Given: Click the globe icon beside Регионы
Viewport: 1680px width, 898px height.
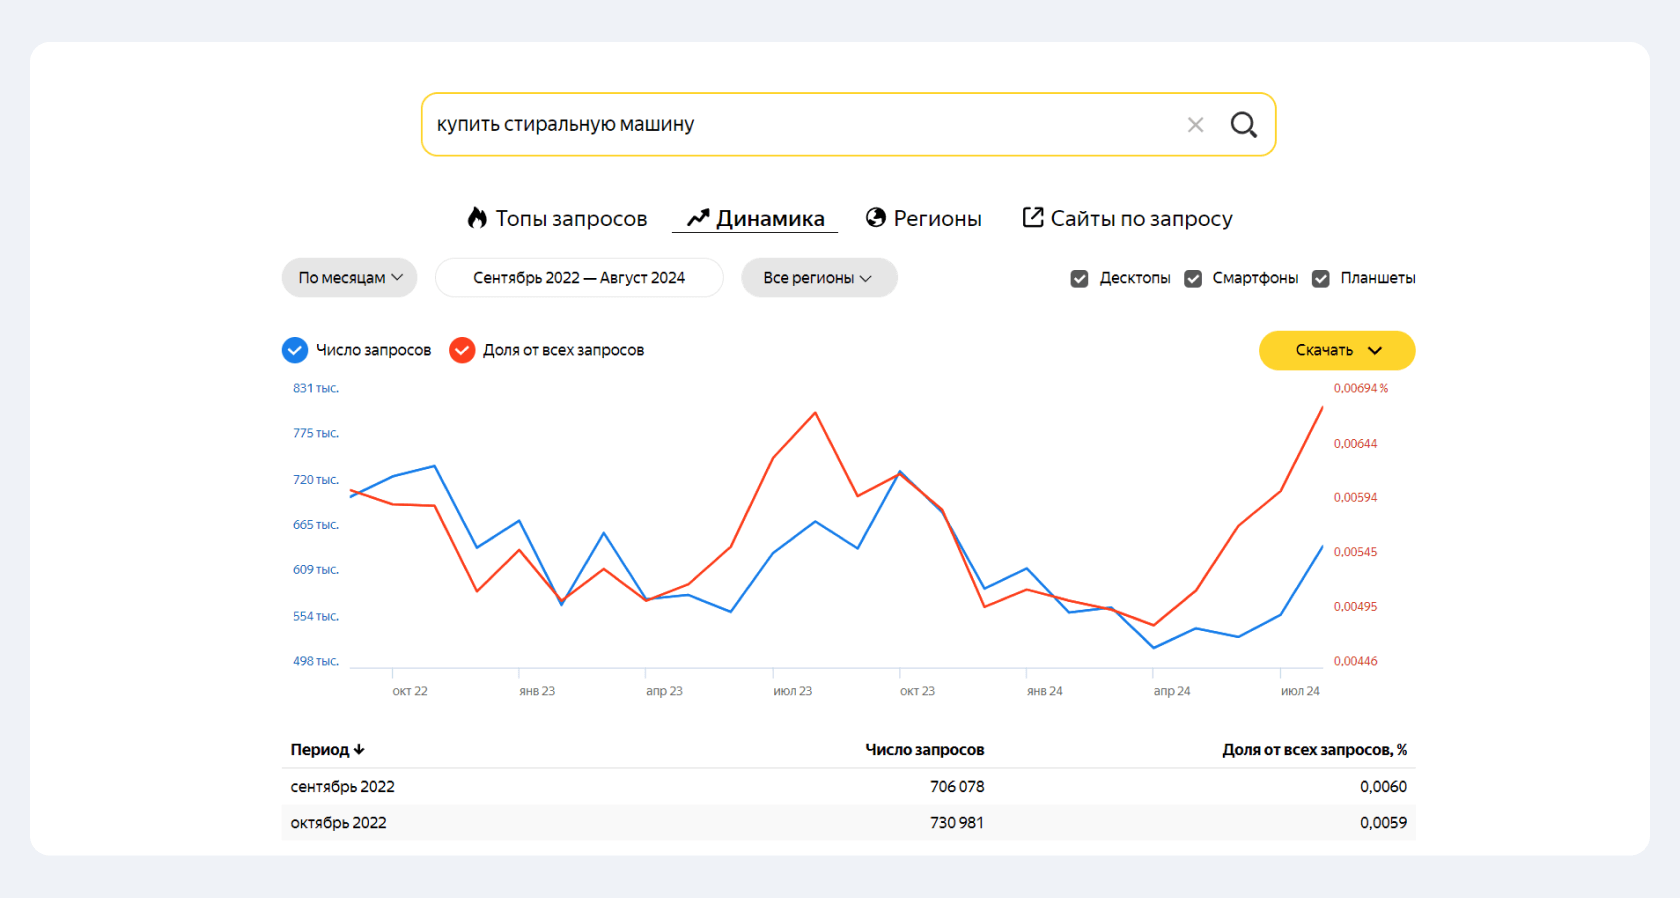Looking at the screenshot, I should pyautogui.click(x=876, y=218).
